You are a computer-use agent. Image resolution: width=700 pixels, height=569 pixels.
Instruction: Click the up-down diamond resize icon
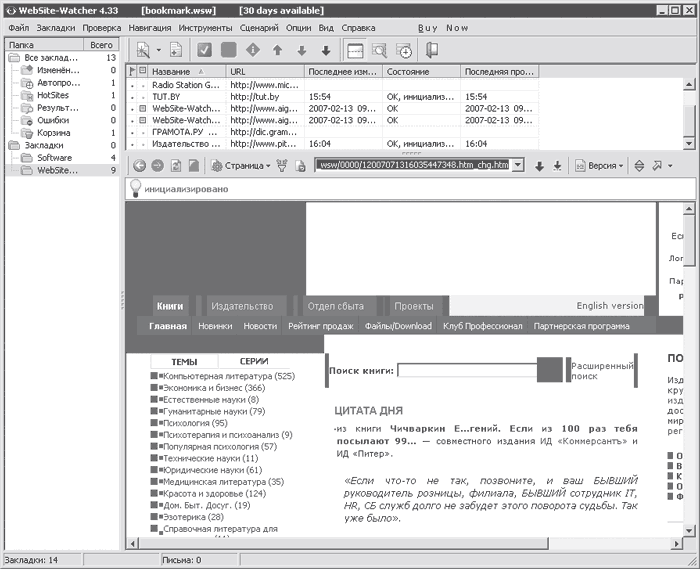pyautogui.click(x=639, y=166)
